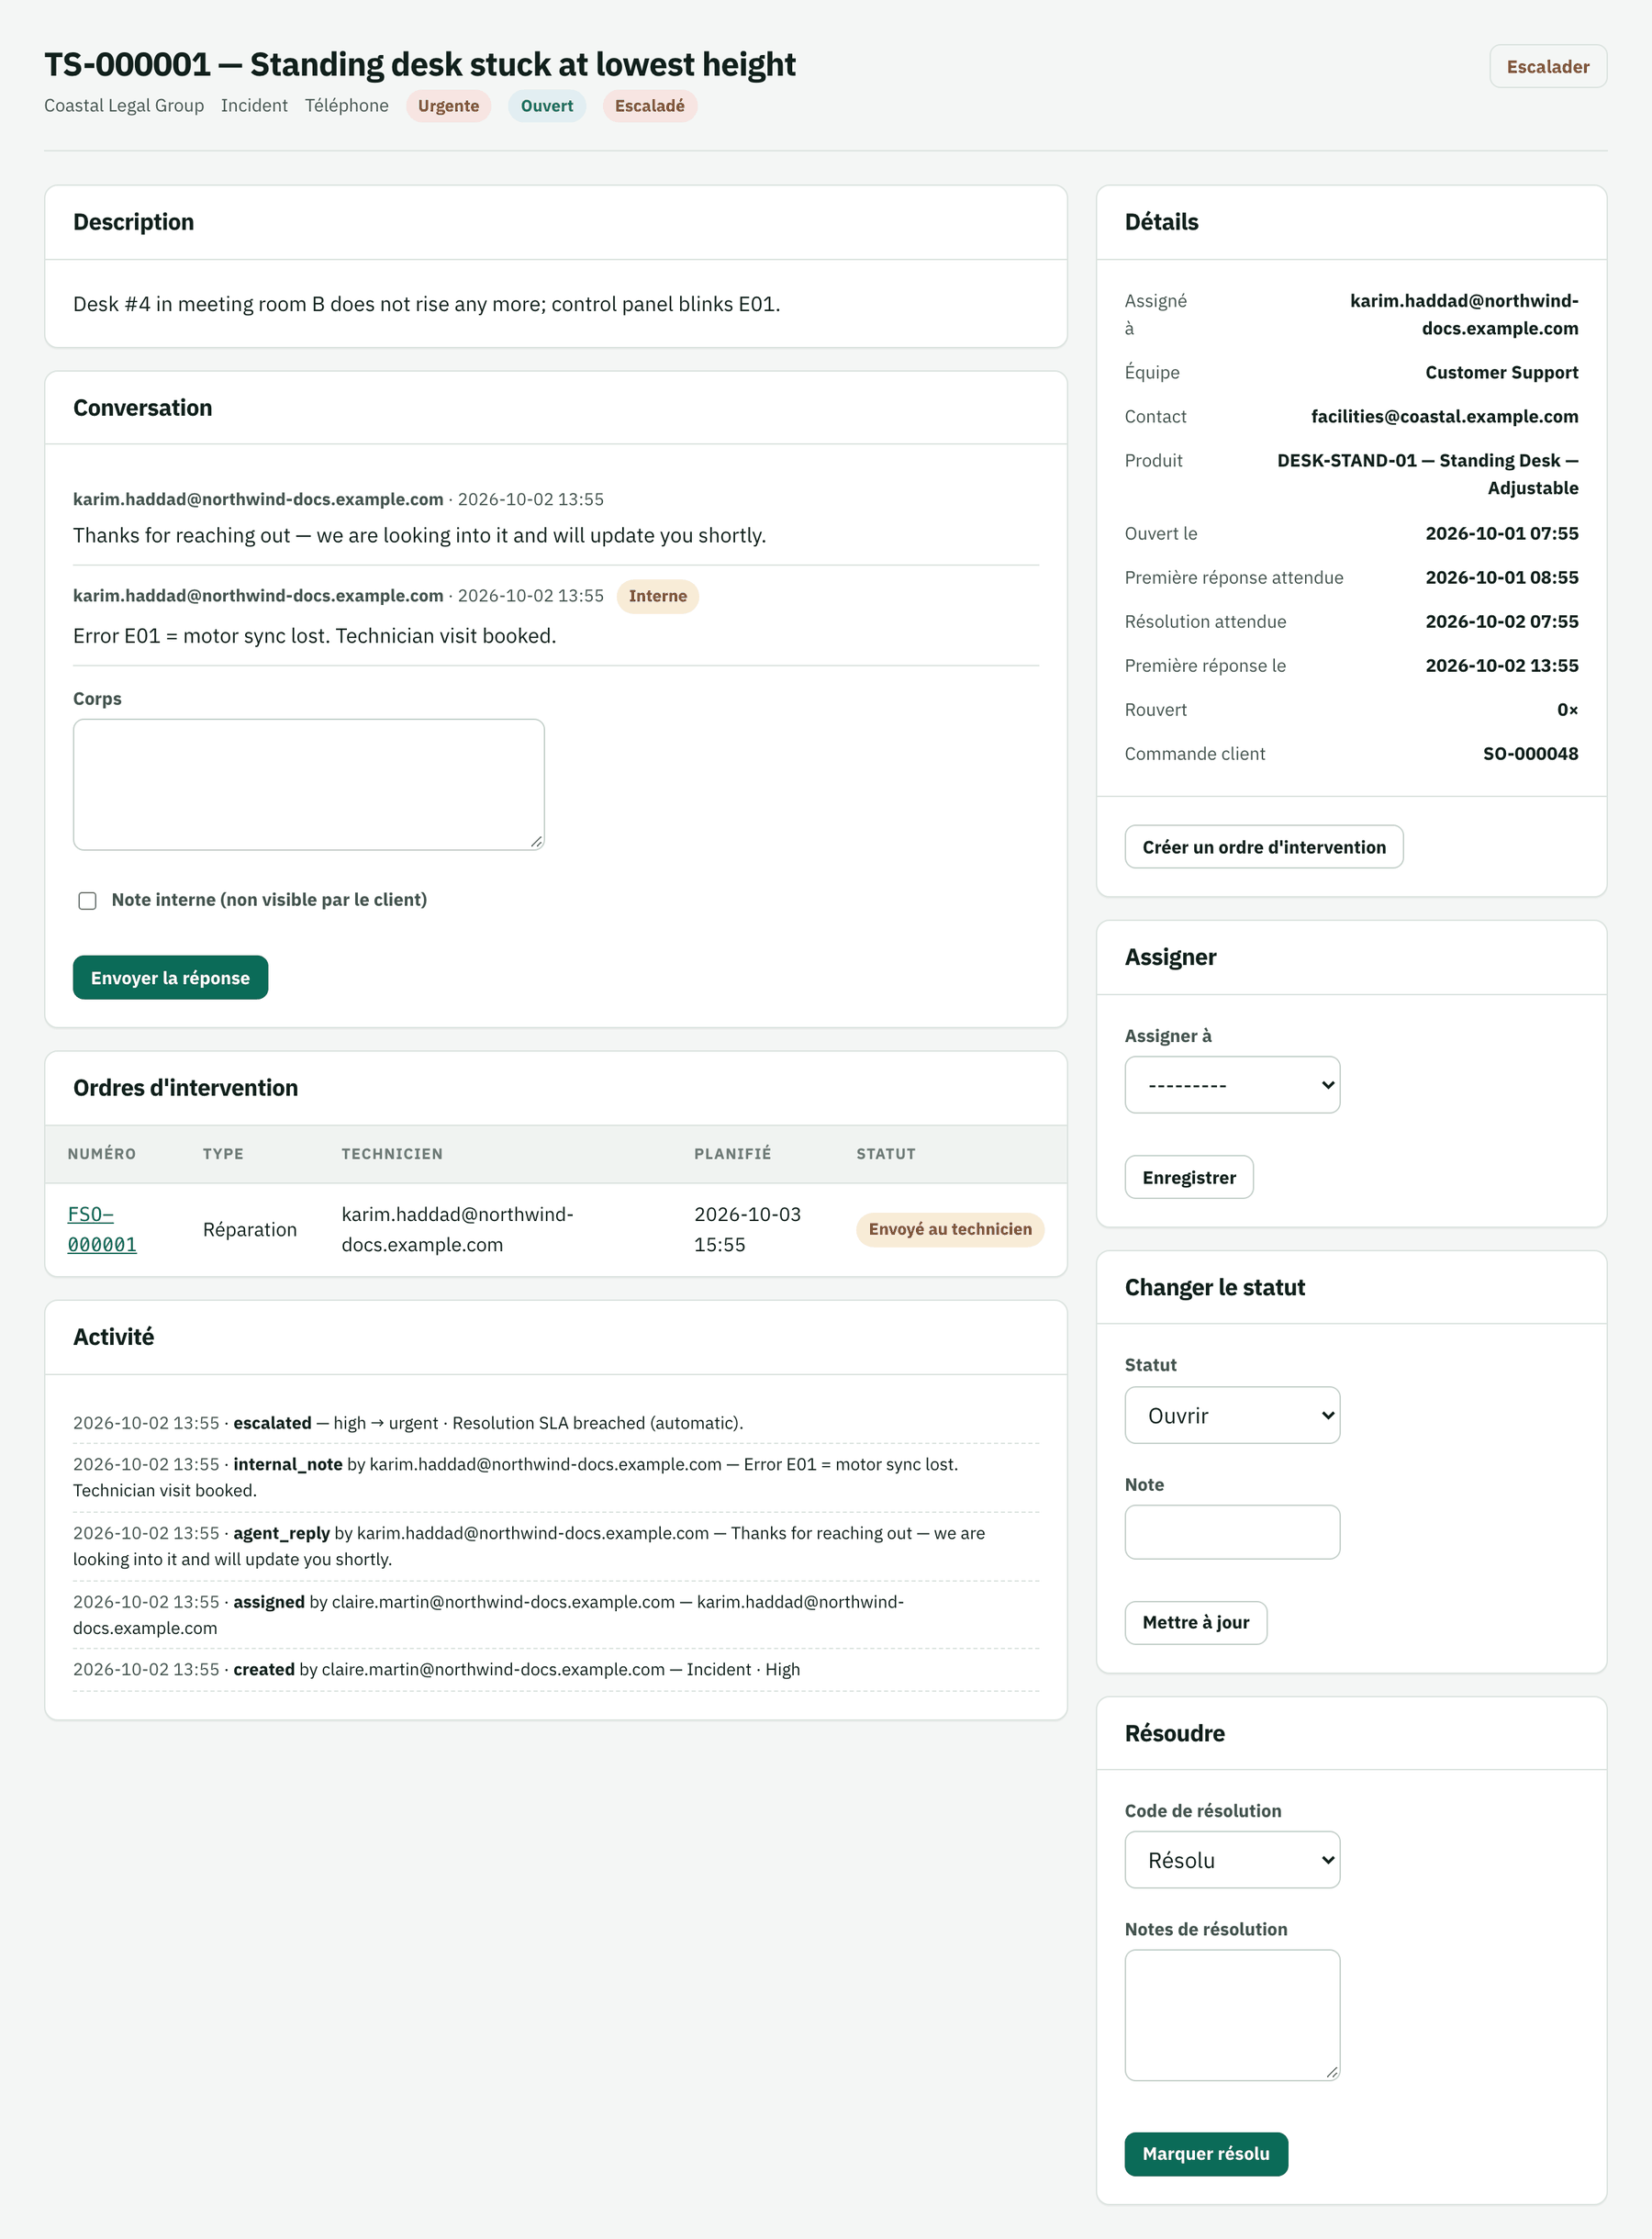The width and height of the screenshot is (1652, 2239).
Task: Click the STATUT column header
Action: point(885,1153)
